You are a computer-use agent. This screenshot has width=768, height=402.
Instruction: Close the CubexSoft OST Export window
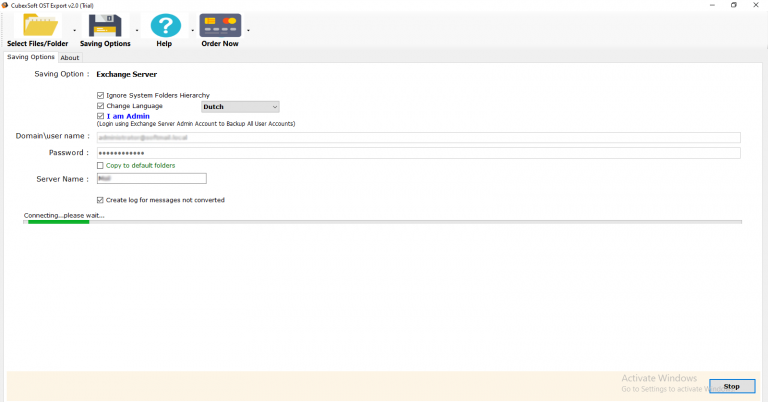(758, 5)
